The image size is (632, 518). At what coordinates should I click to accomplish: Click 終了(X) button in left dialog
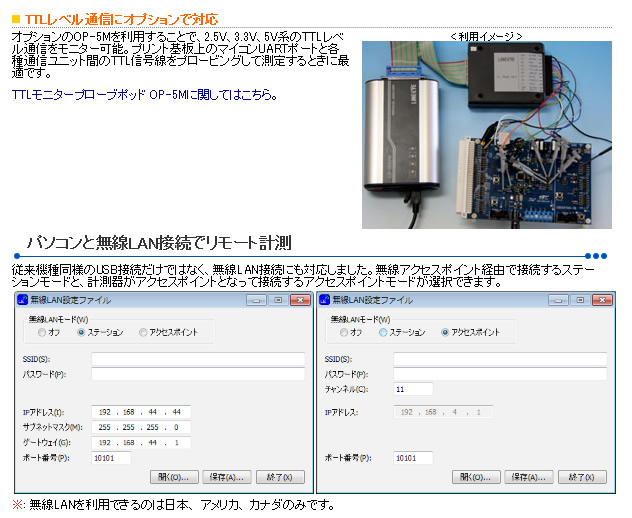[280, 477]
